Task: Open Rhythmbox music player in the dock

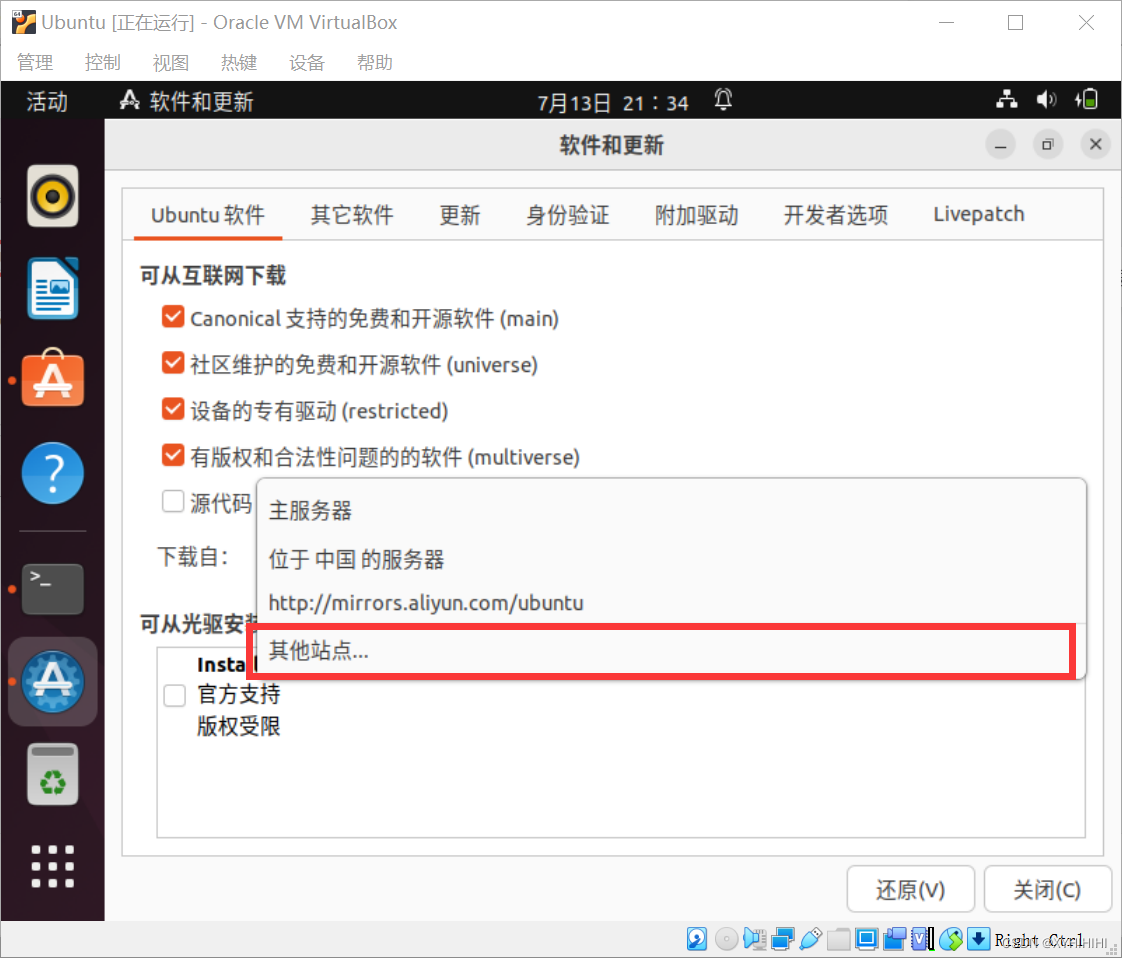Action: pos(52,197)
